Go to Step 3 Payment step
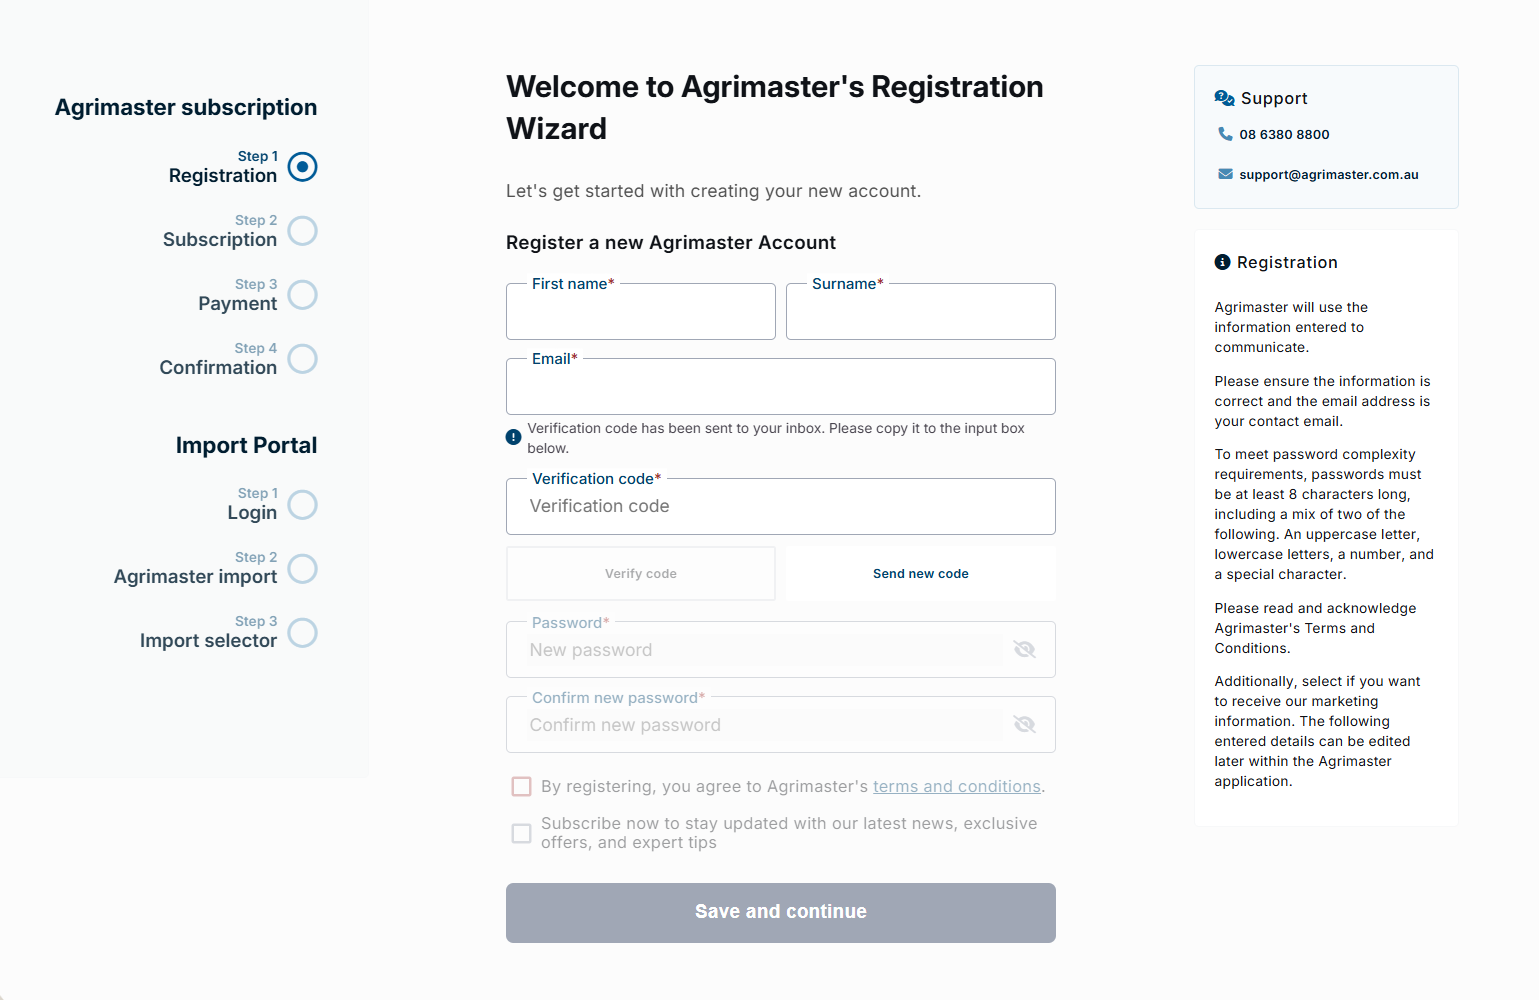The height and width of the screenshot is (1000, 1539). (303, 295)
